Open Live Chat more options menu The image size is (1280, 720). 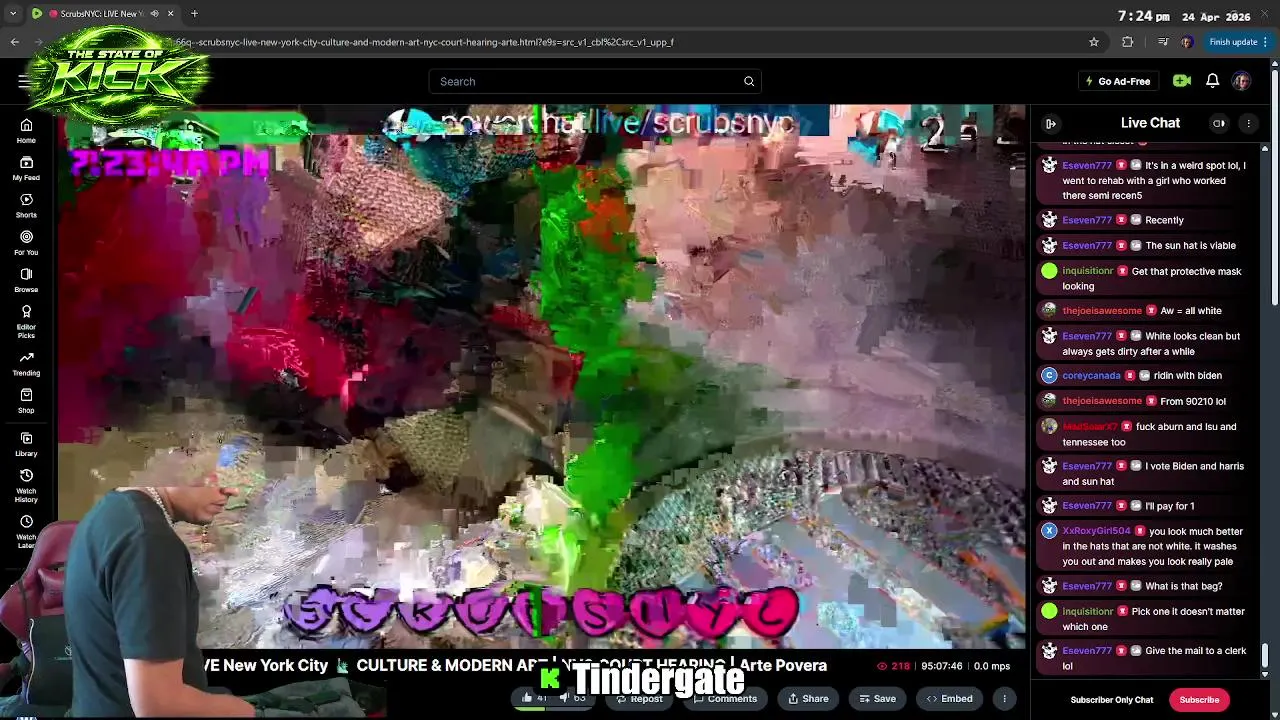[1248, 123]
